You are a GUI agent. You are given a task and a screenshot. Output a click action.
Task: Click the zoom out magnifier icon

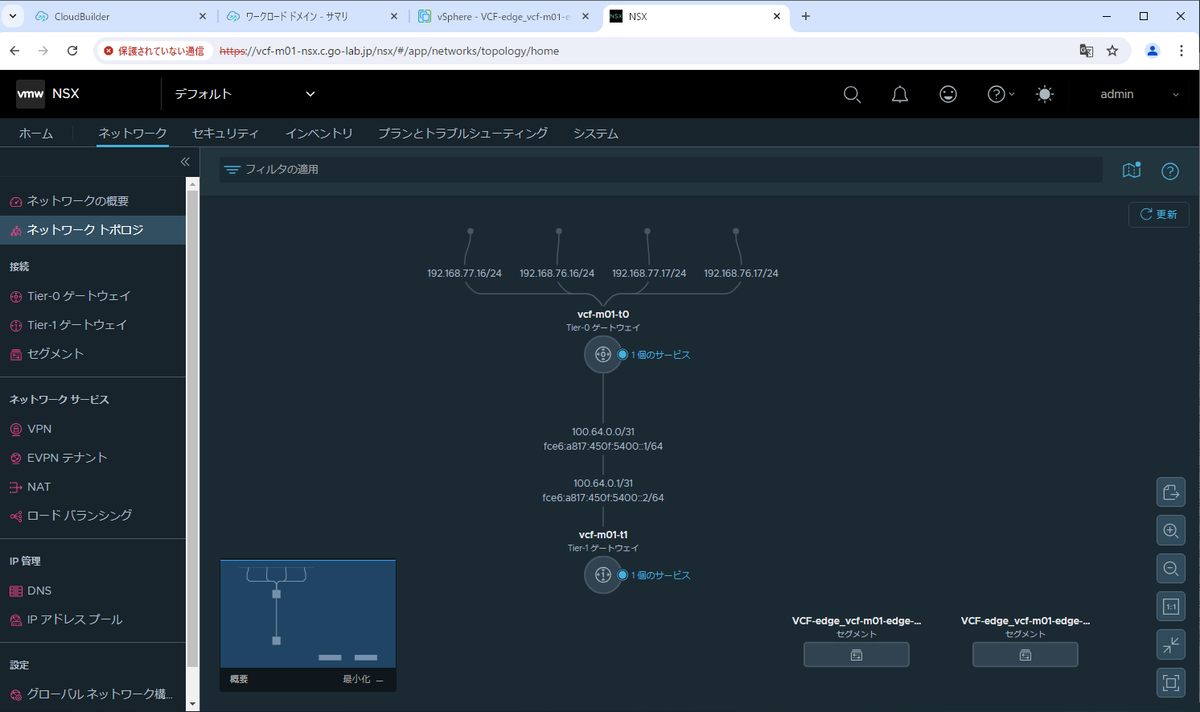[x=1170, y=568]
